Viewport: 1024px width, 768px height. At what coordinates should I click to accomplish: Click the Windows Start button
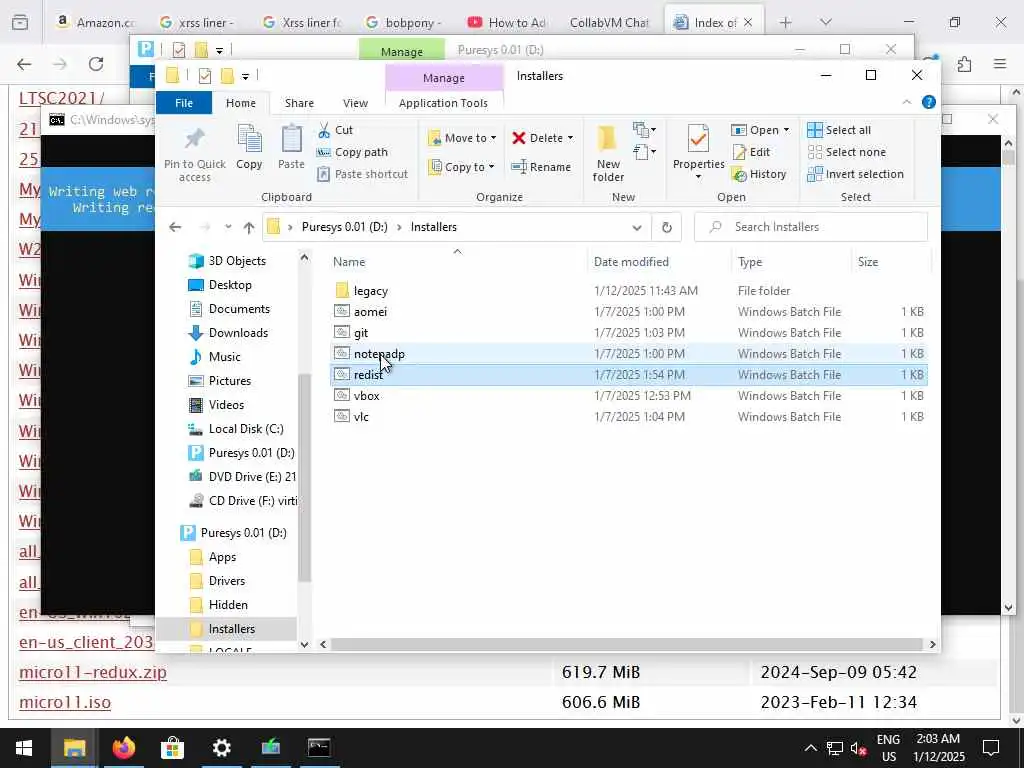[x=24, y=748]
